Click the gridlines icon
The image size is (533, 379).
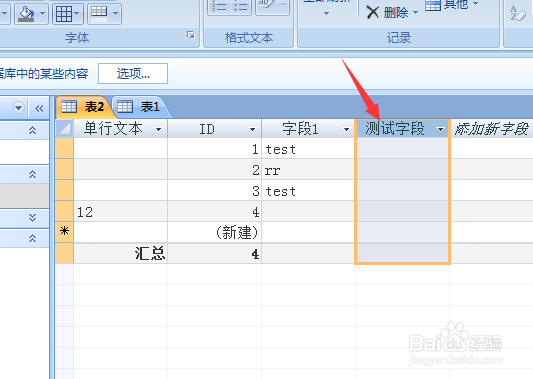[x=64, y=14]
